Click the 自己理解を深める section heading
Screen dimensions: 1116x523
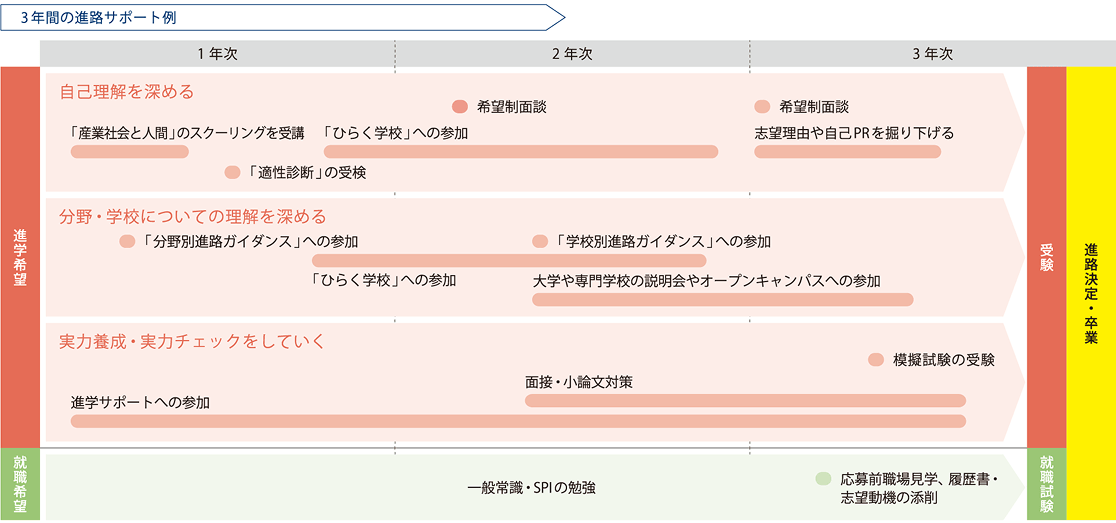coord(127,92)
